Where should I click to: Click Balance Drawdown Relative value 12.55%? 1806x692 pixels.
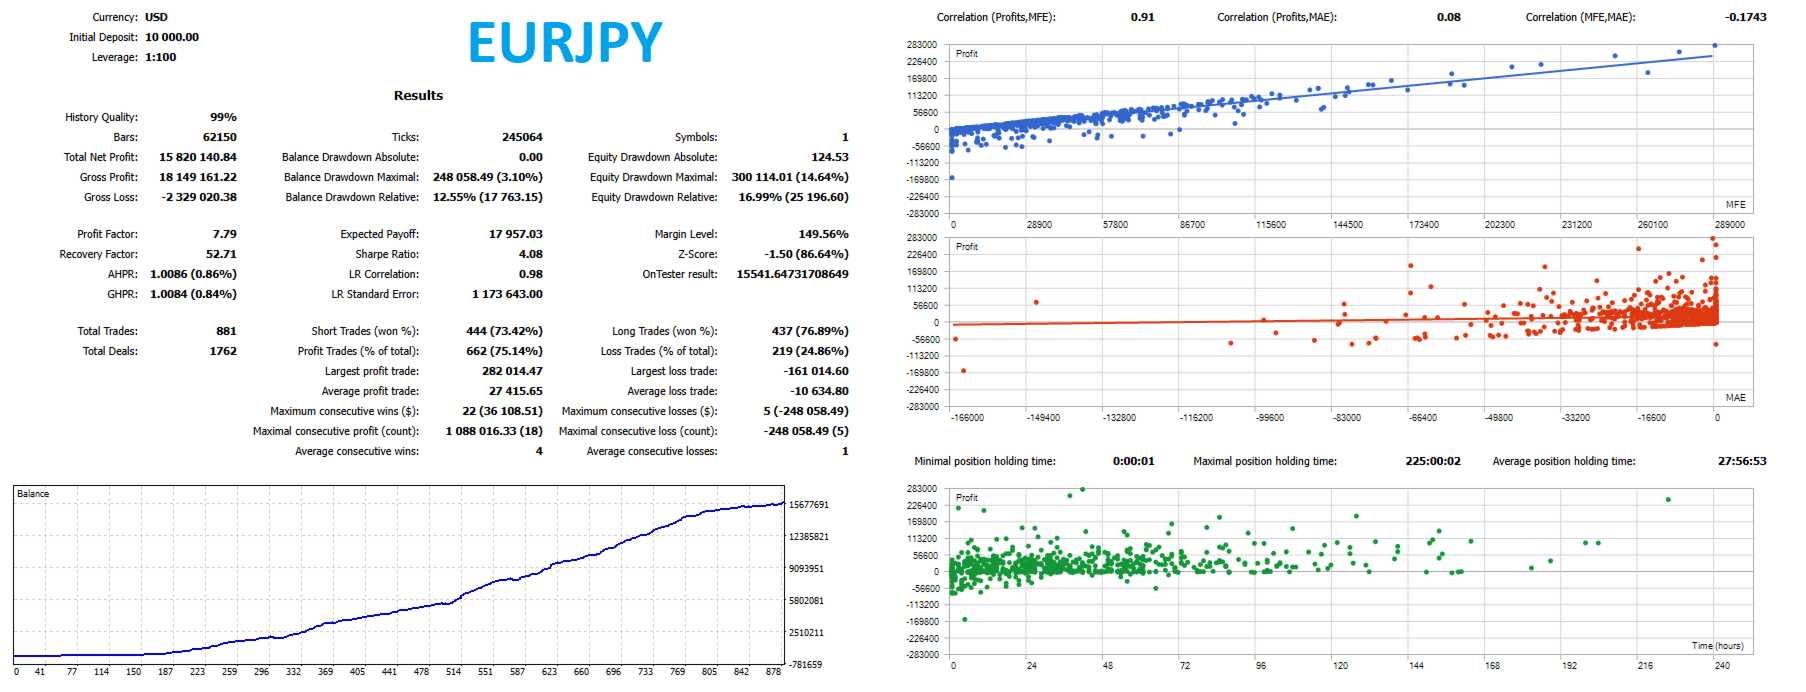(488, 197)
